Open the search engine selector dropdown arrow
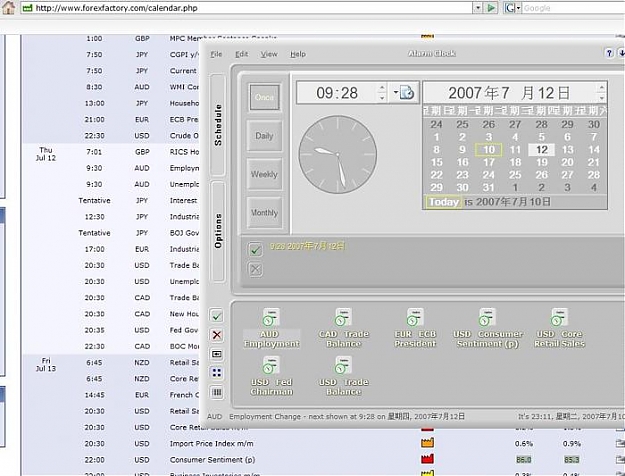The image size is (625, 476). (x=519, y=8)
